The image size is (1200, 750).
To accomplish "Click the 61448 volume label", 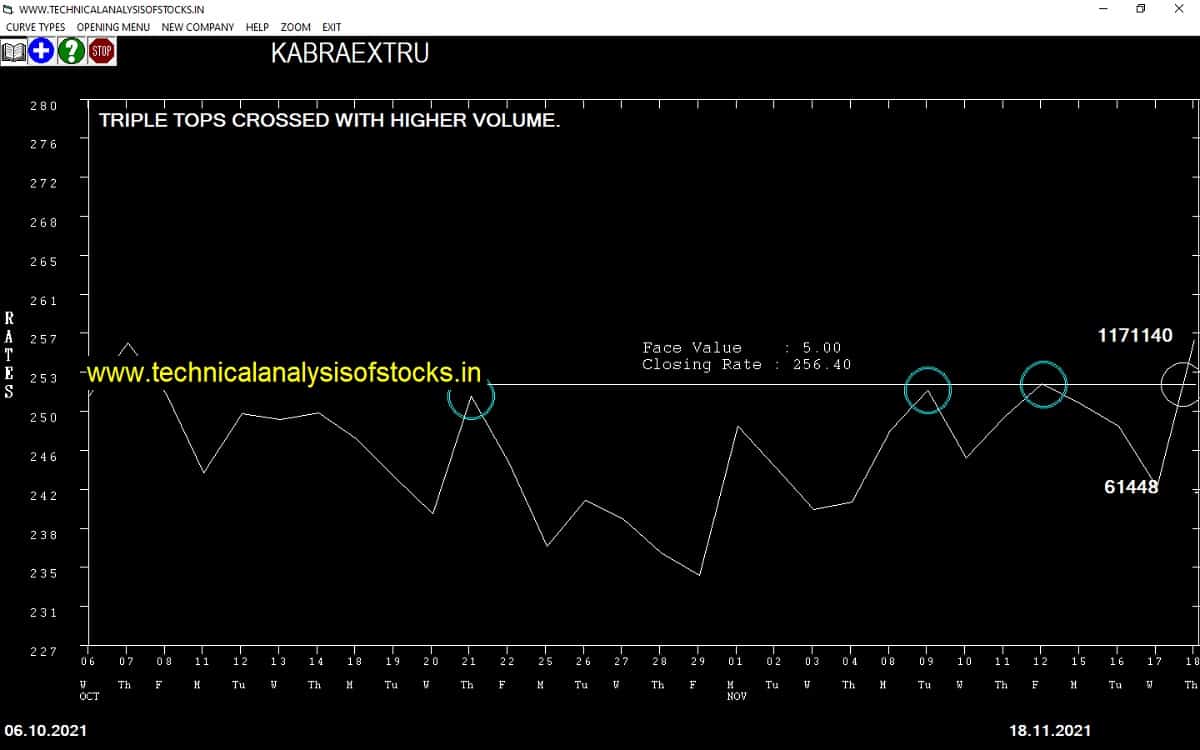I will click(1131, 487).
